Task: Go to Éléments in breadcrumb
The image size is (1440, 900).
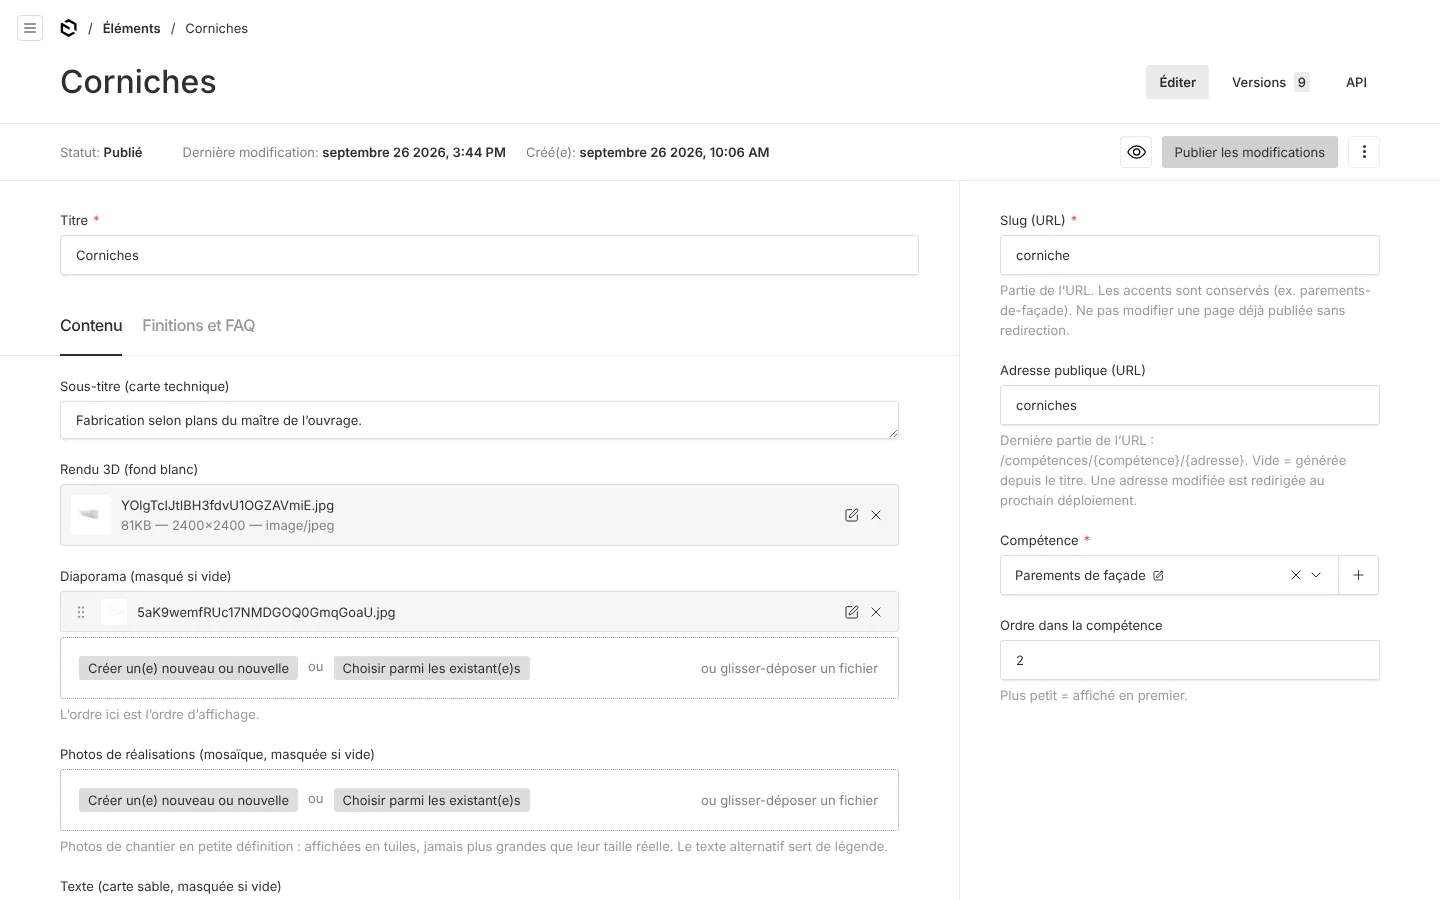Action: click(131, 28)
